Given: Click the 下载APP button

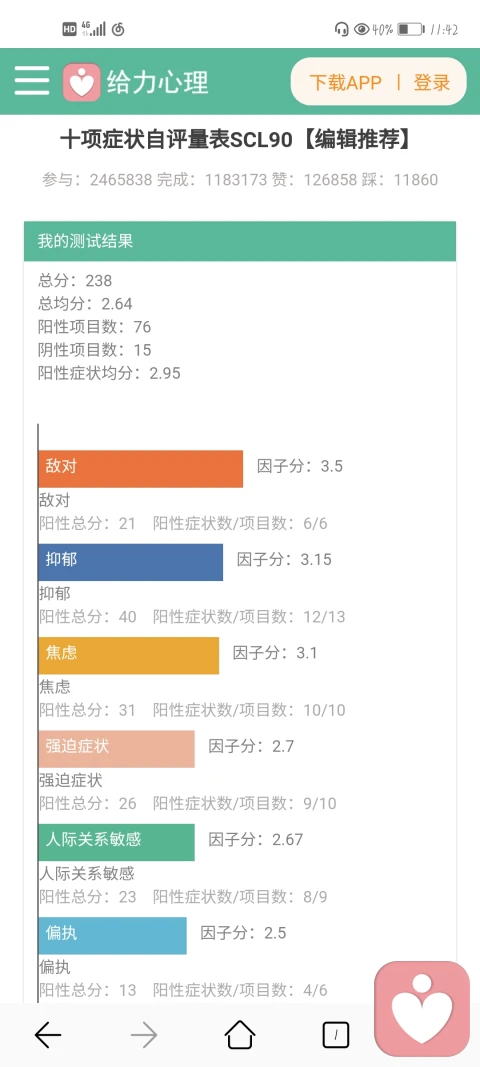Looking at the screenshot, I should [346, 82].
